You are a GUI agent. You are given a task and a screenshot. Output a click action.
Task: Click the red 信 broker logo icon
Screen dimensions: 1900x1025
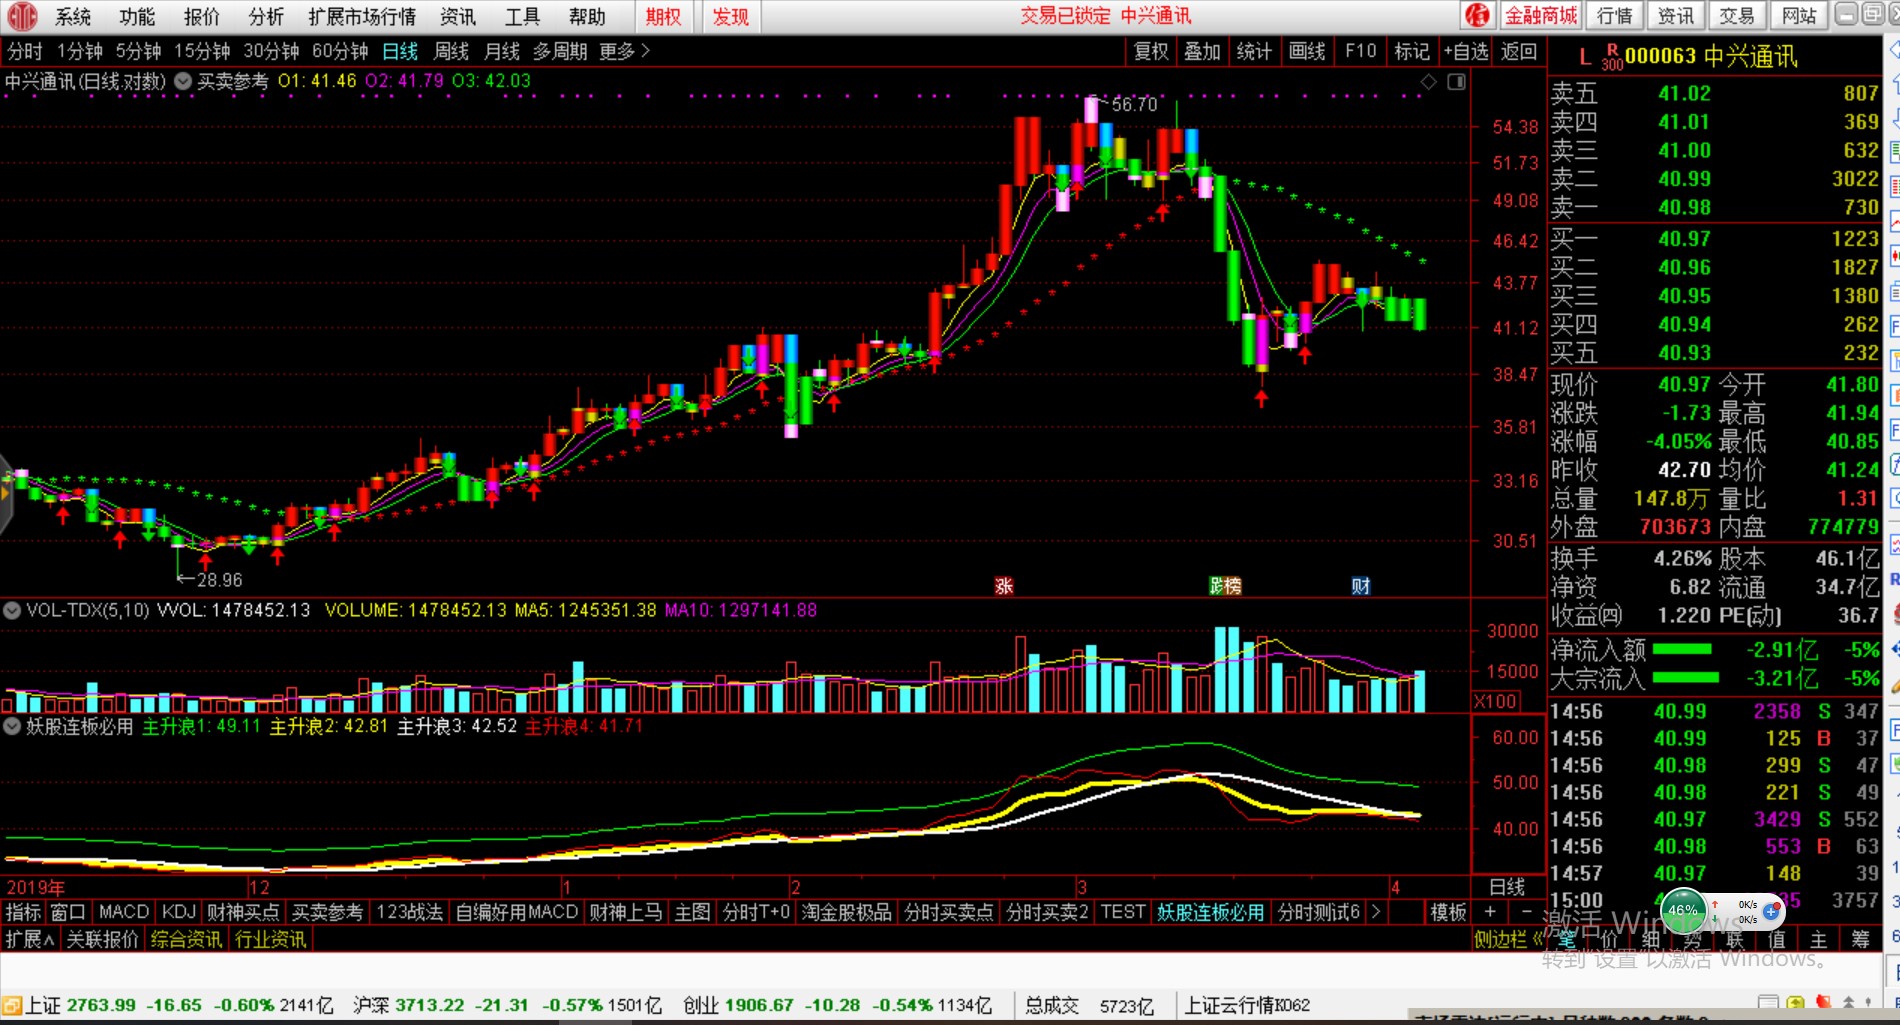1477,16
